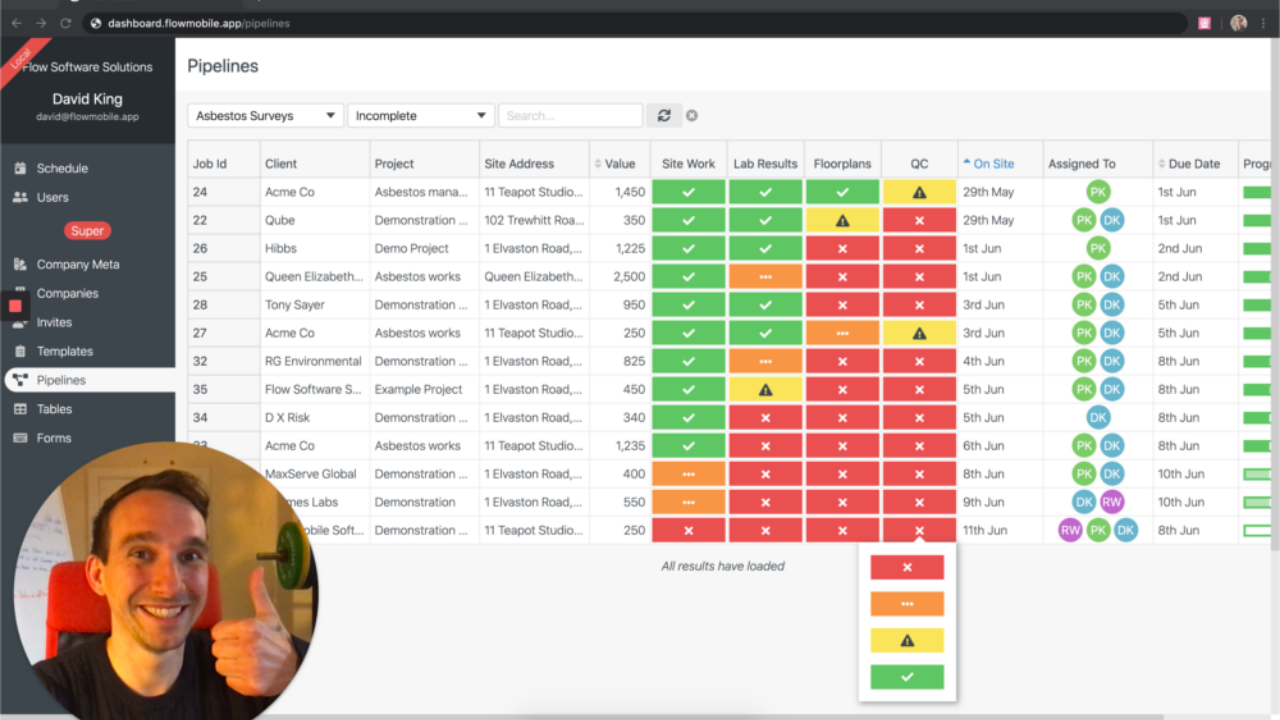
Task: Click the Tables grid icon
Action: click(19, 409)
